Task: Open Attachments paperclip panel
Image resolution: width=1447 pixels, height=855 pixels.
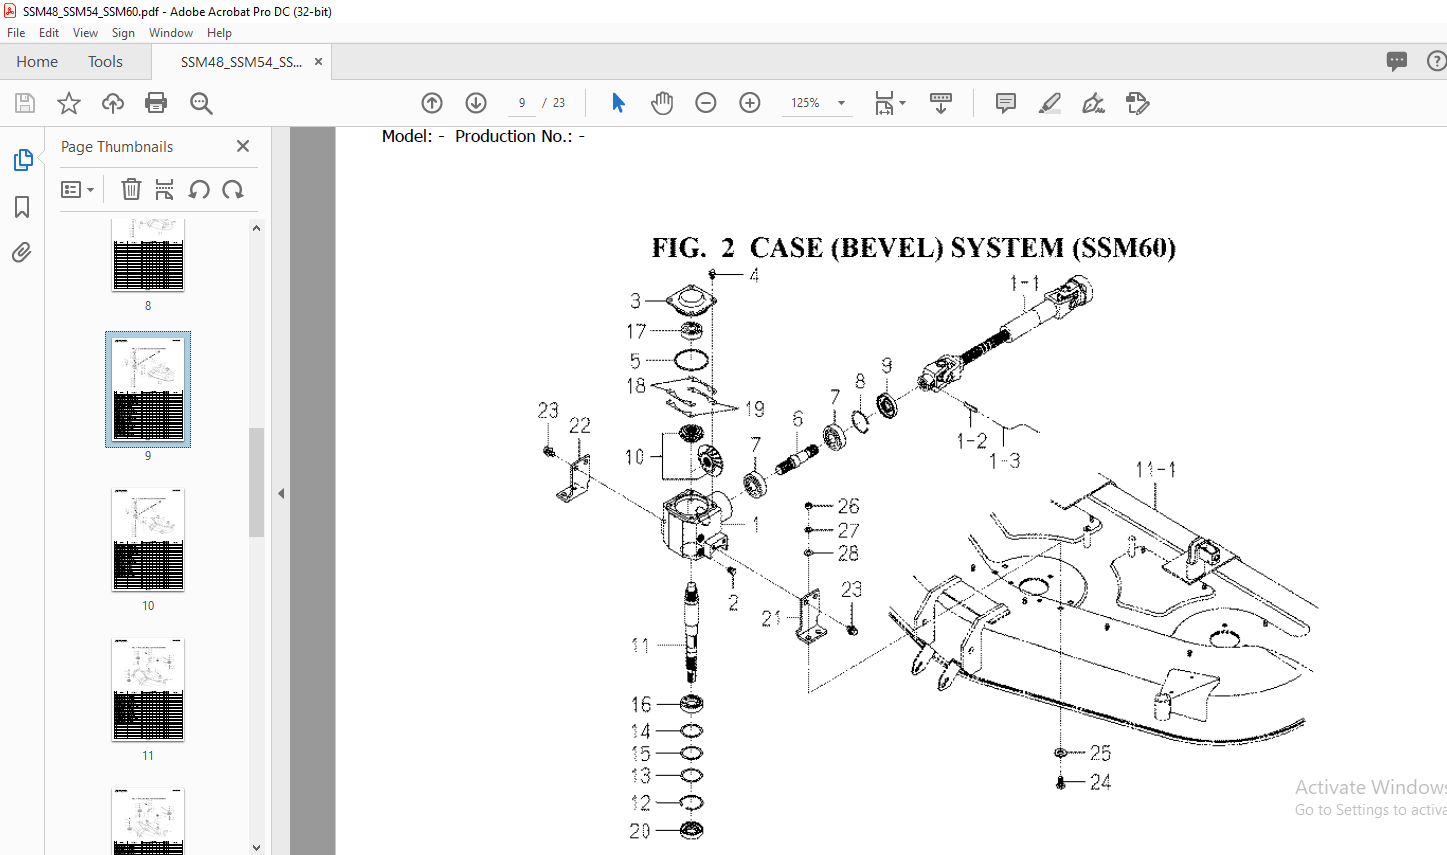Action: pos(22,252)
